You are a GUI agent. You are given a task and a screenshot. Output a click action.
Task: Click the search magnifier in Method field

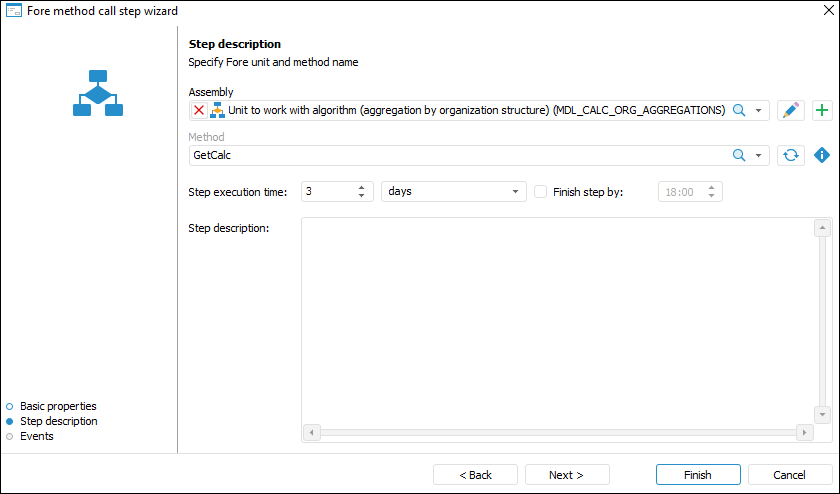click(x=739, y=155)
